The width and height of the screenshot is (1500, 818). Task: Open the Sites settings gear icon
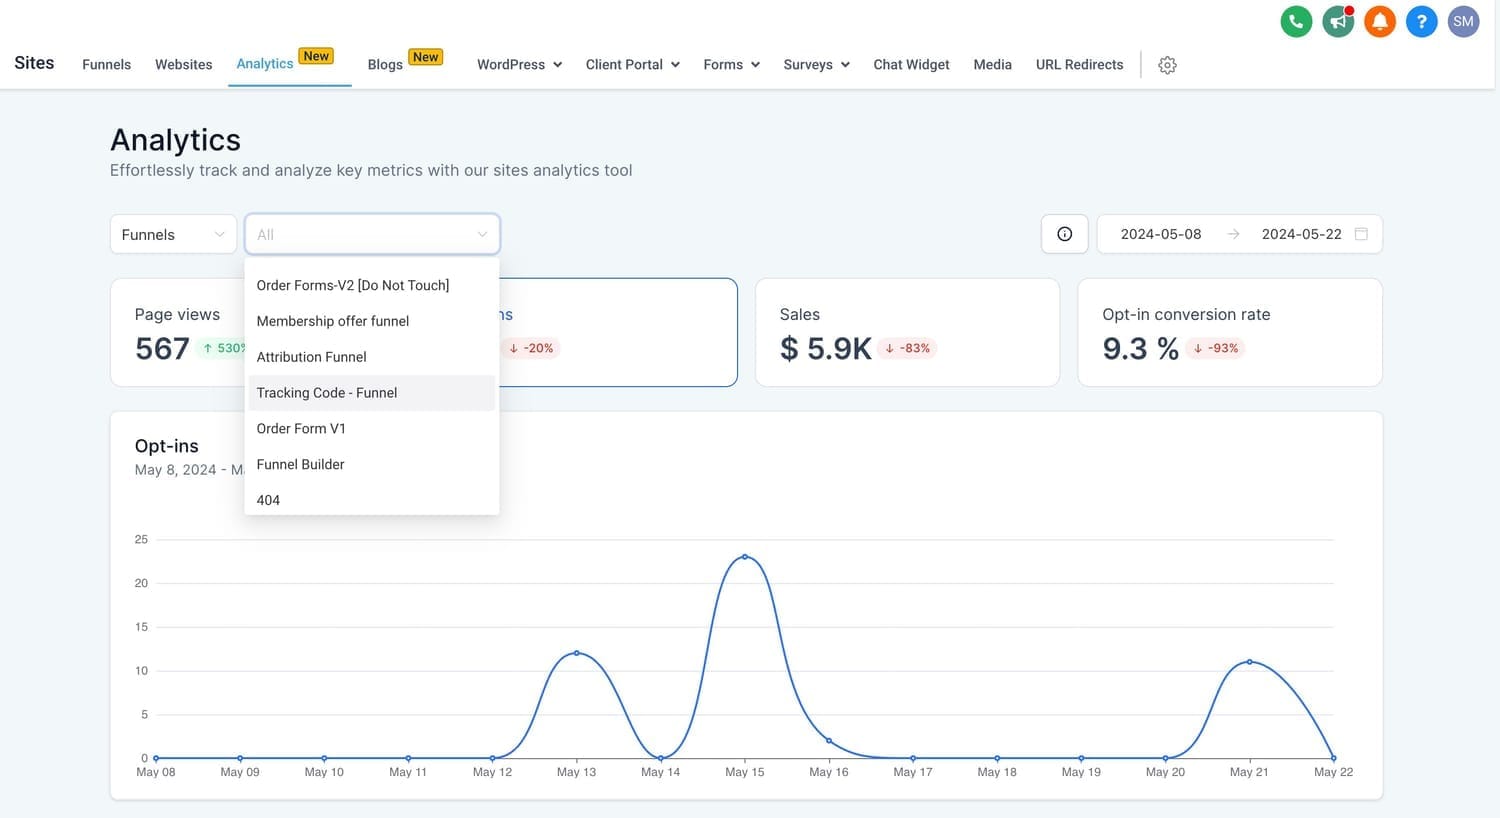[x=1167, y=65]
